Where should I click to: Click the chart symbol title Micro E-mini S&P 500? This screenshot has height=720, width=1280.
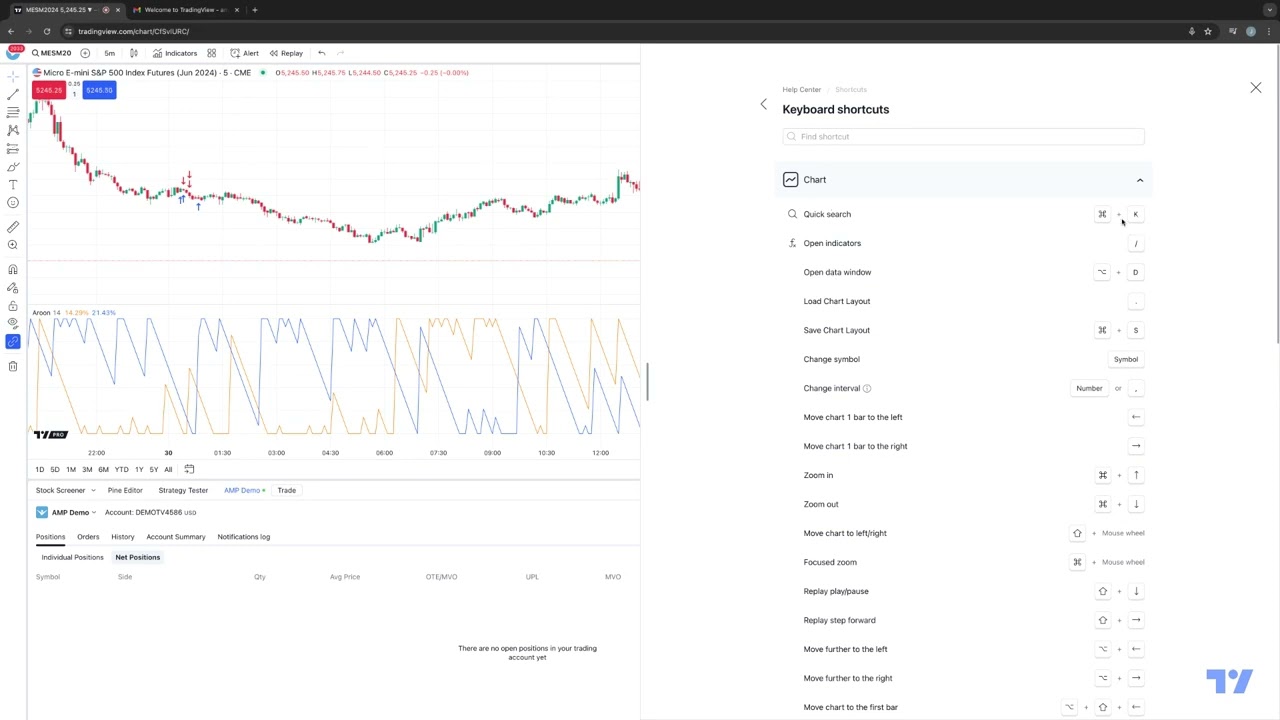(147, 72)
